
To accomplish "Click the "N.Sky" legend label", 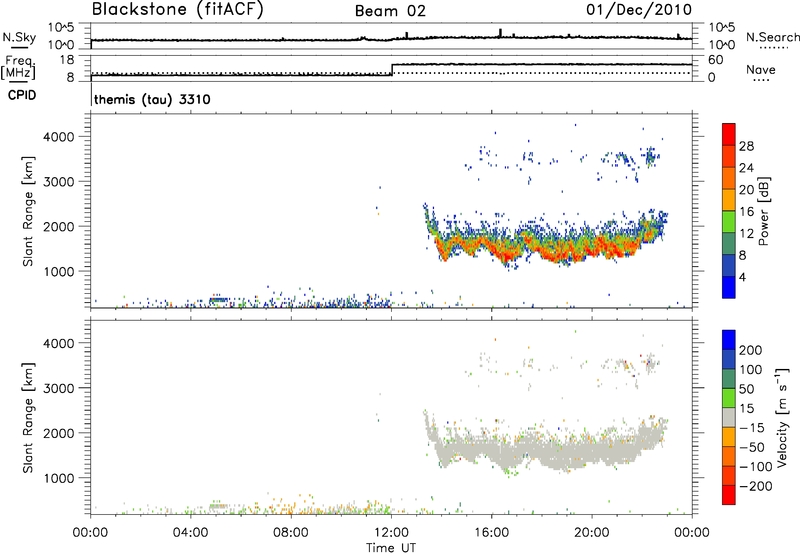I will tap(19, 37).
